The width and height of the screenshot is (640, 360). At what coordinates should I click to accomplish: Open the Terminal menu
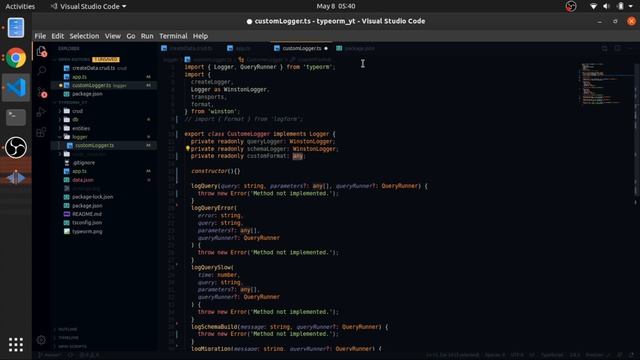pyautogui.click(x=173, y=36)
